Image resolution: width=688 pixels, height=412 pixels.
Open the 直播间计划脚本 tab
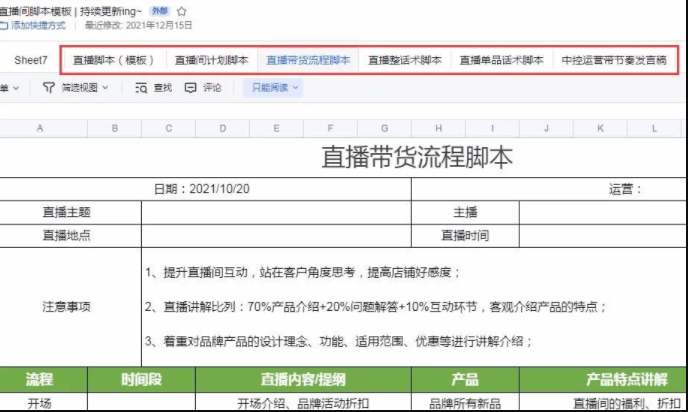(x=211, y=60)
